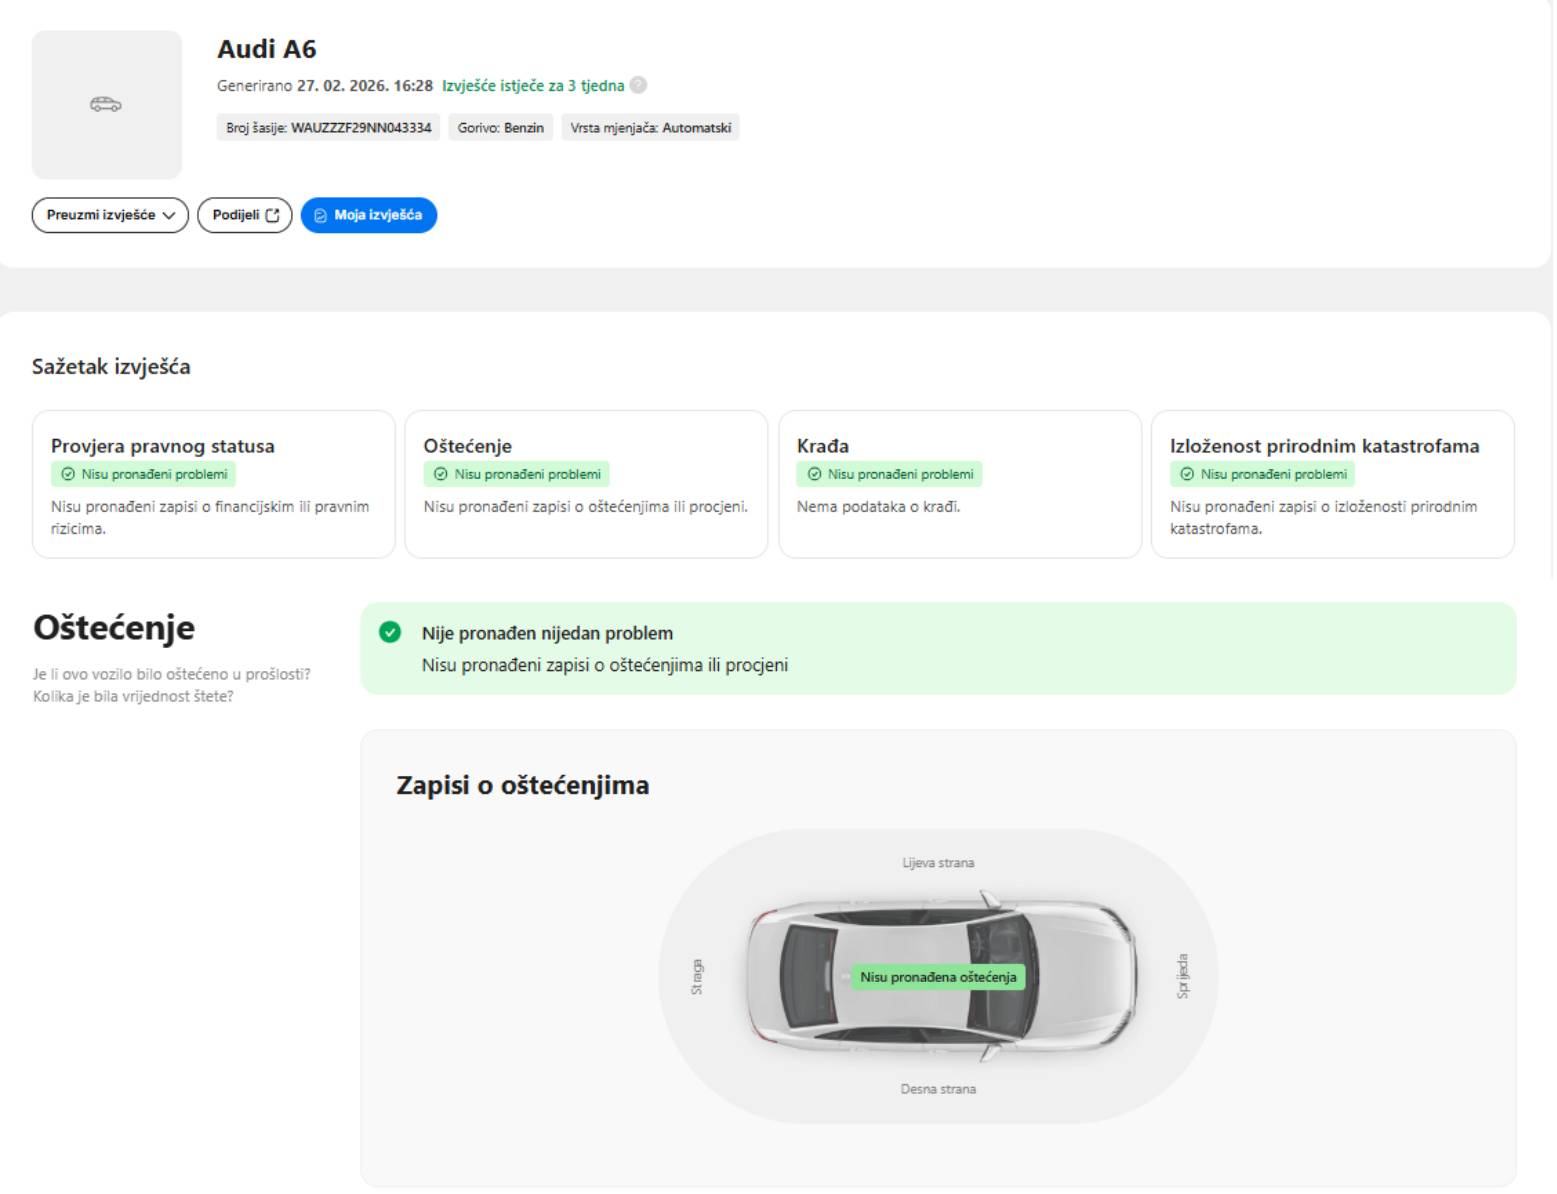Open the Provjera pravnog statusa summary card
This screenshot has width=1557, height=1194.
point(213,484)
